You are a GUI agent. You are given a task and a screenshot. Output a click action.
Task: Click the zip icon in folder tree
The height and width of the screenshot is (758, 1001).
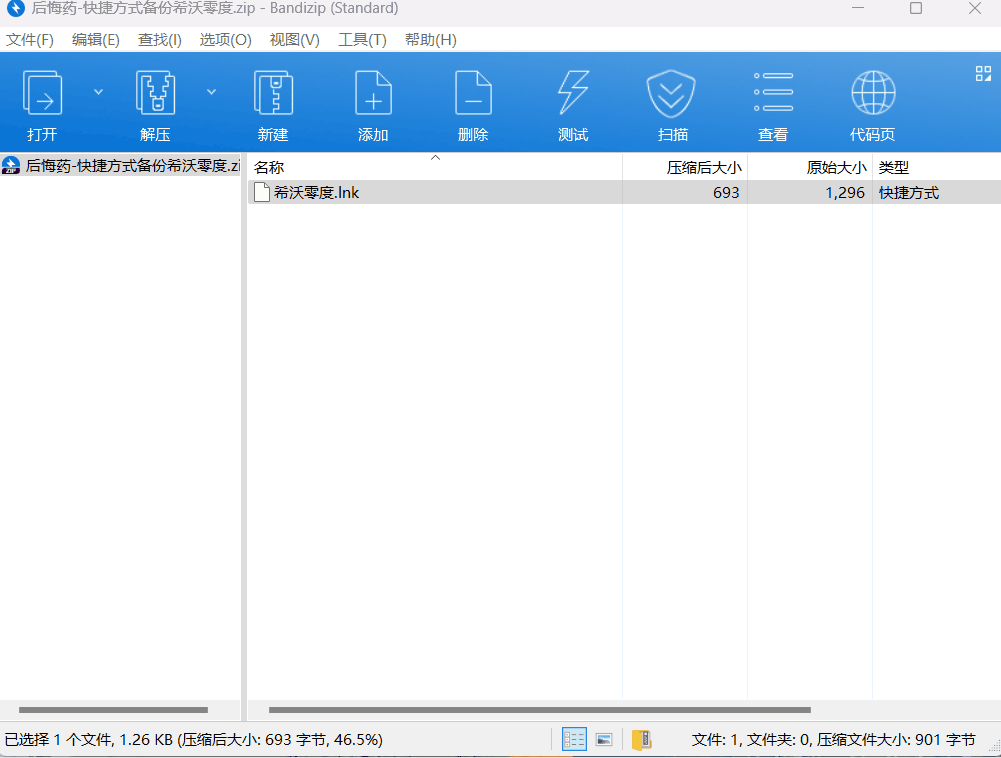11,165
